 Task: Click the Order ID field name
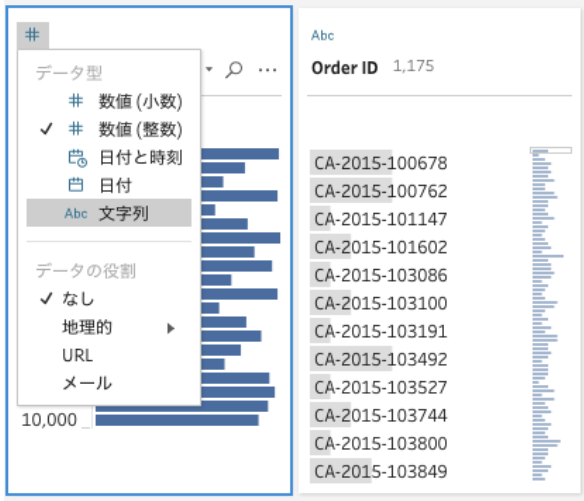345,68
